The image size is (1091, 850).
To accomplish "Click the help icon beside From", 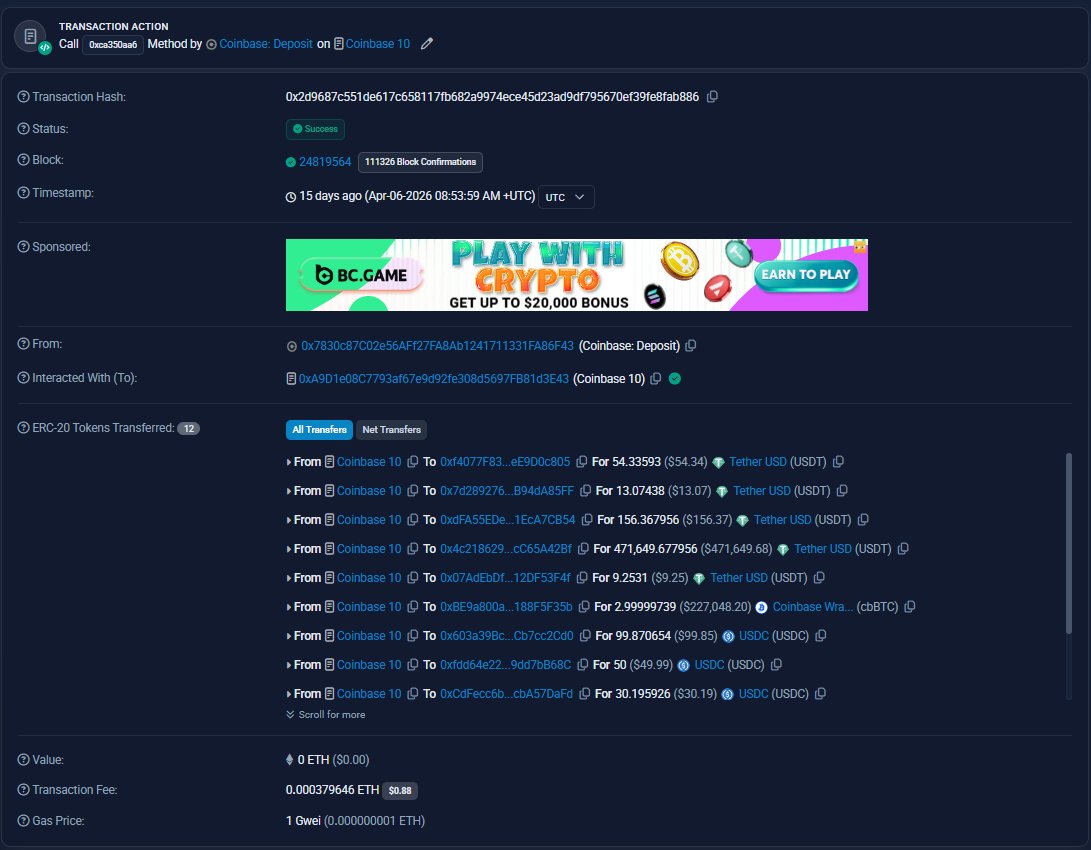I will click(x=23, y=344).
